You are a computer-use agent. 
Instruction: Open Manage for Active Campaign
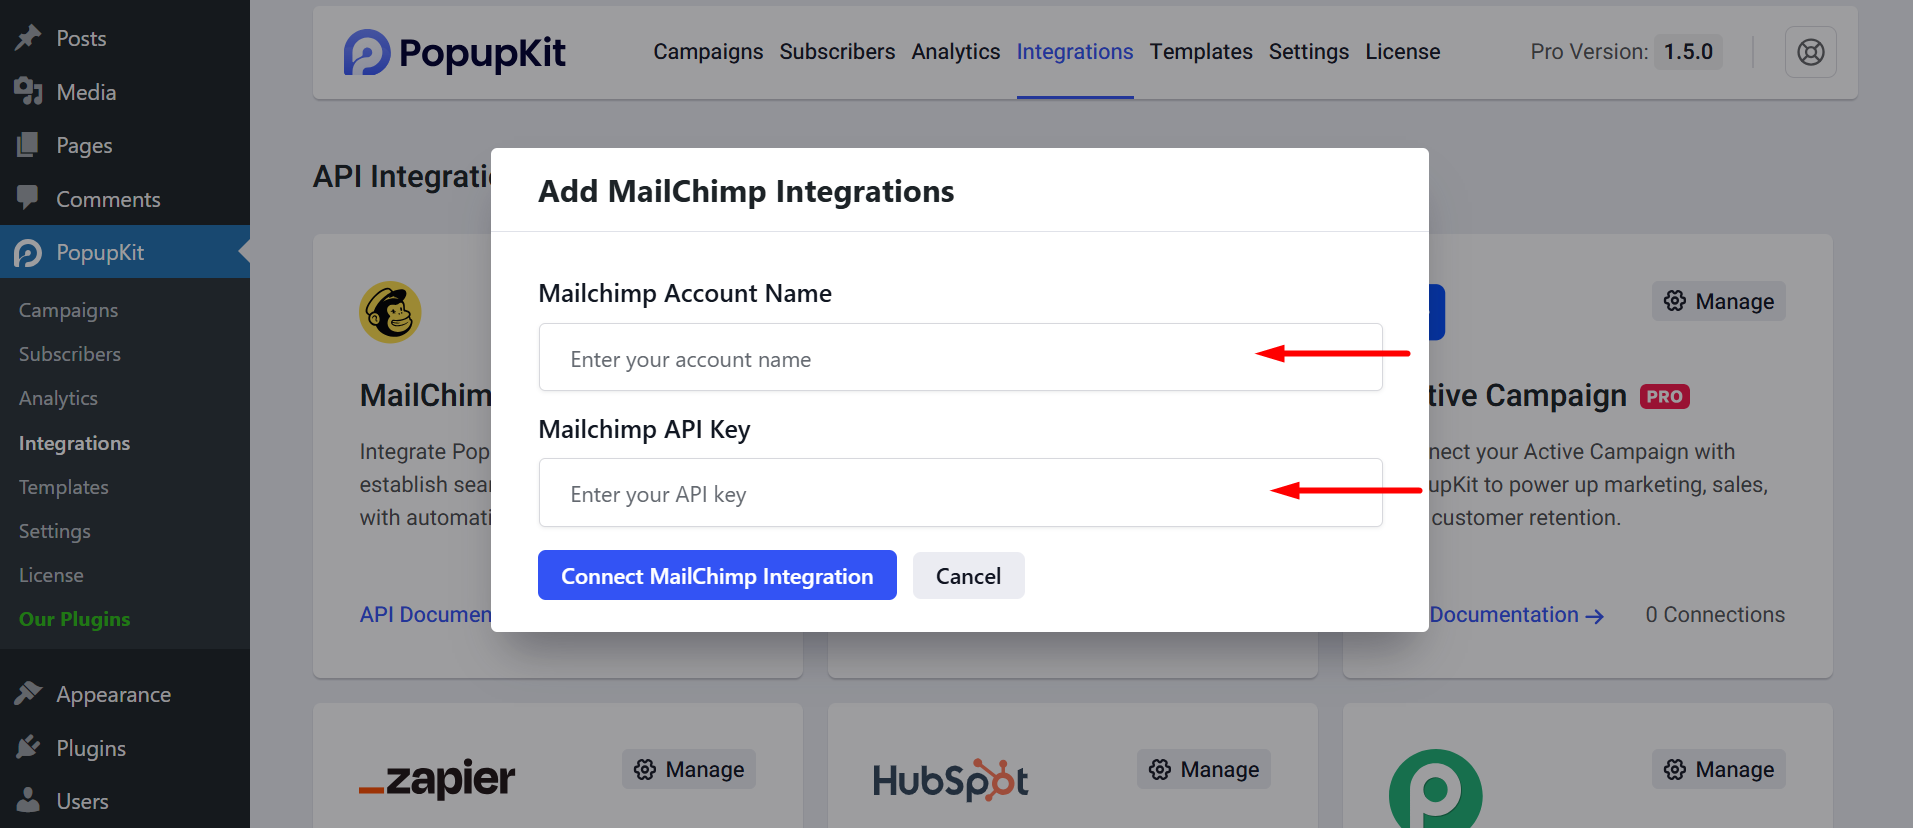(x=1718, y=301)
